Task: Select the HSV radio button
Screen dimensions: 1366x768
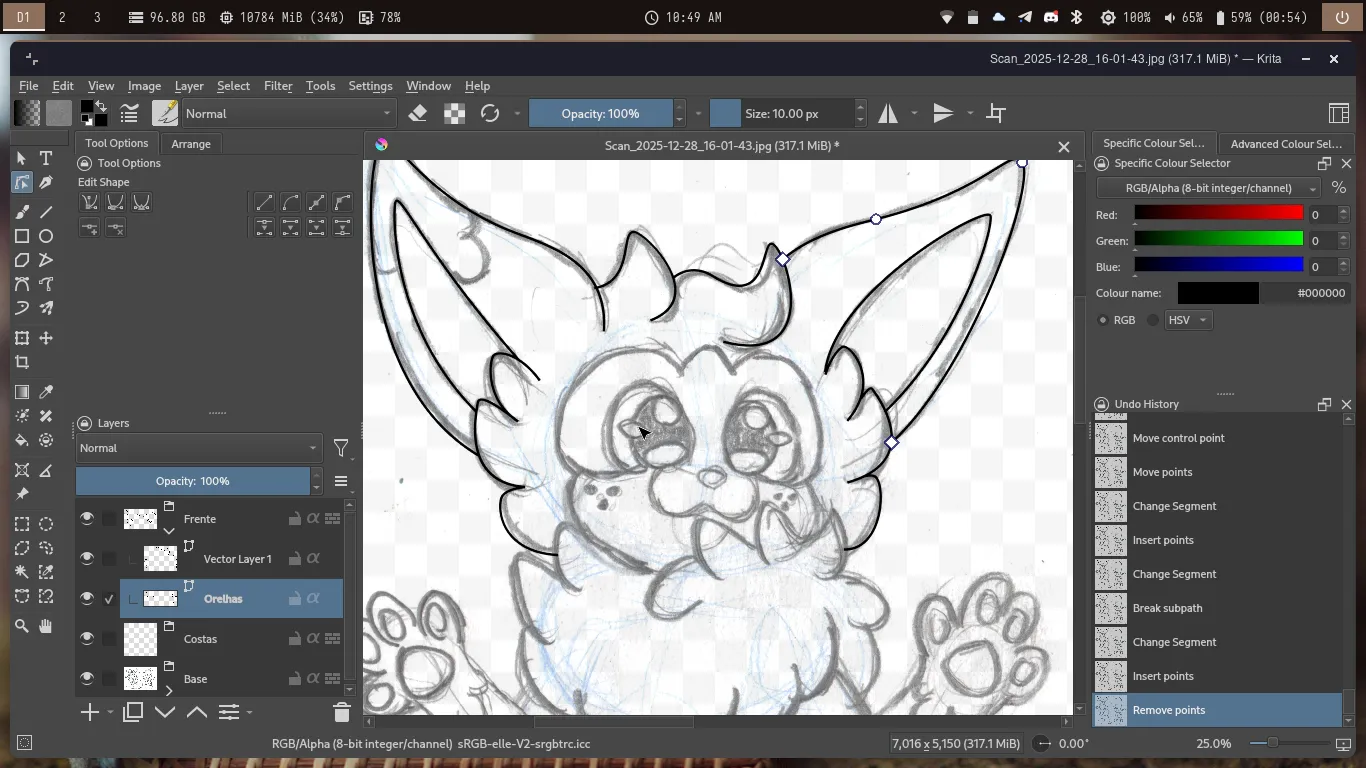Action: [x=1154, y=320]
